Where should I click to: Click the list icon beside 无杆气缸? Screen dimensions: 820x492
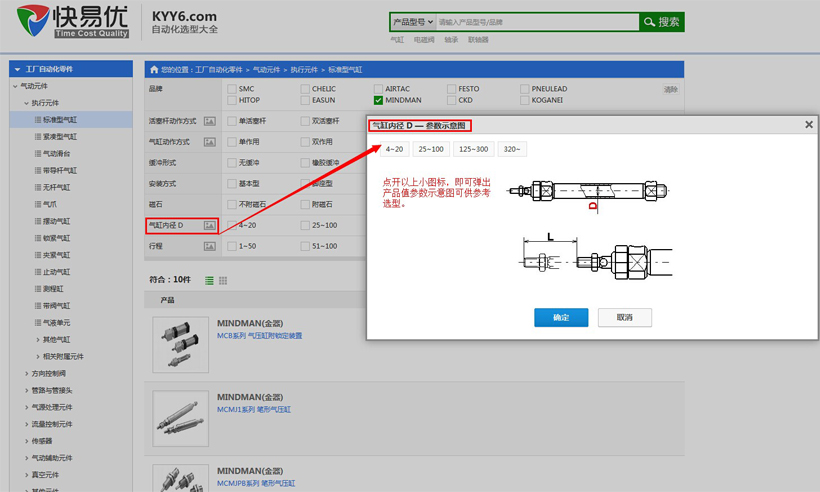coord(38,187)
